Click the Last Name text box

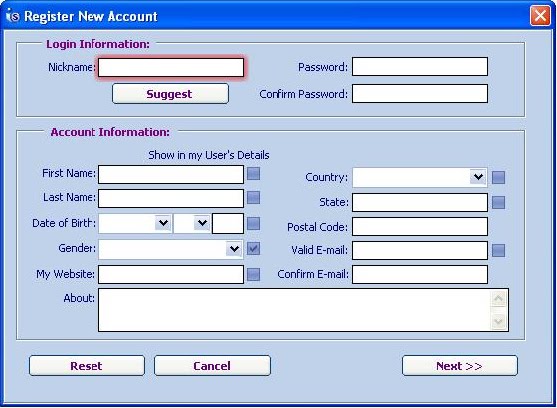tap(171, 198)
